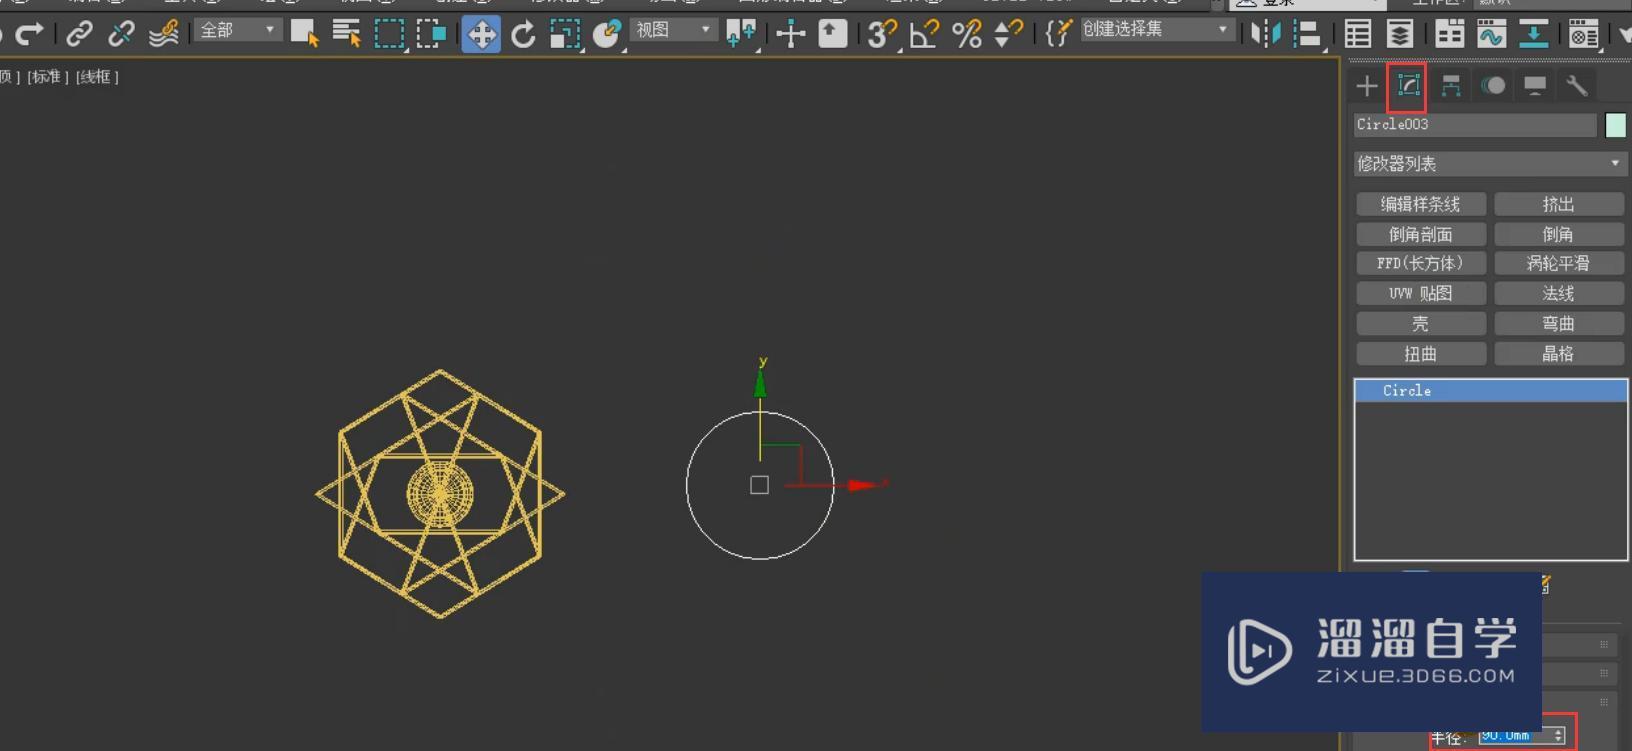
Task: Click the 晶格 modifier button
Action: click(1558, 354)
